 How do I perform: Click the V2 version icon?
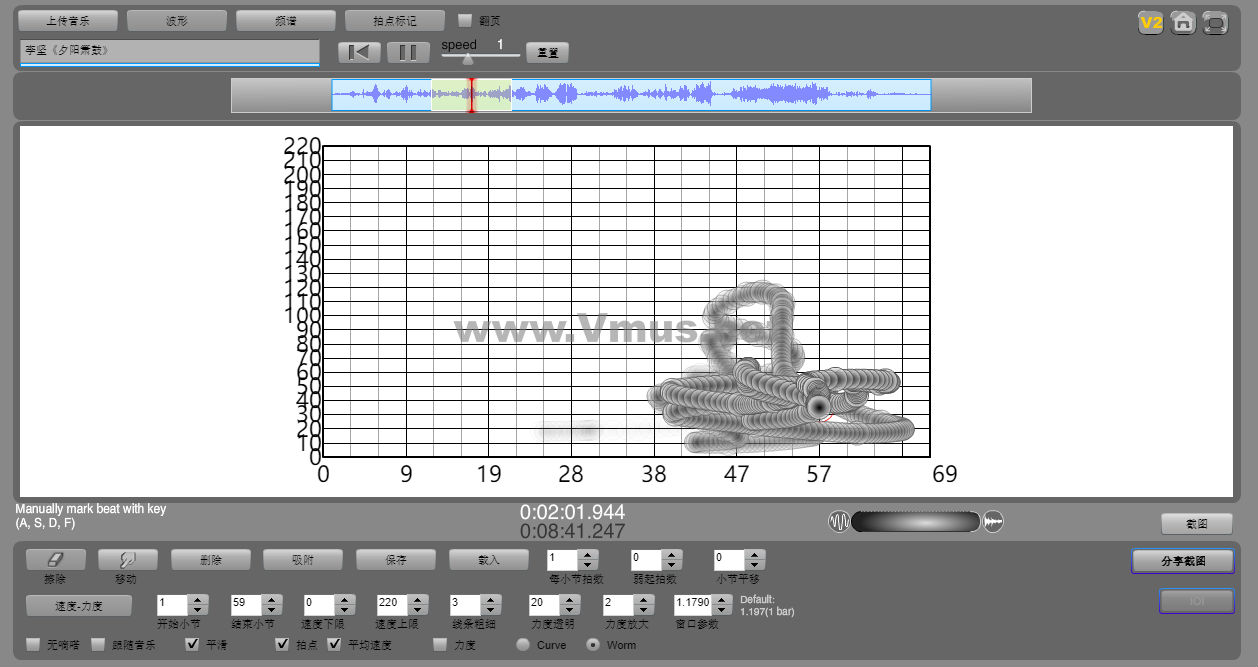[x=1150, y=22]
